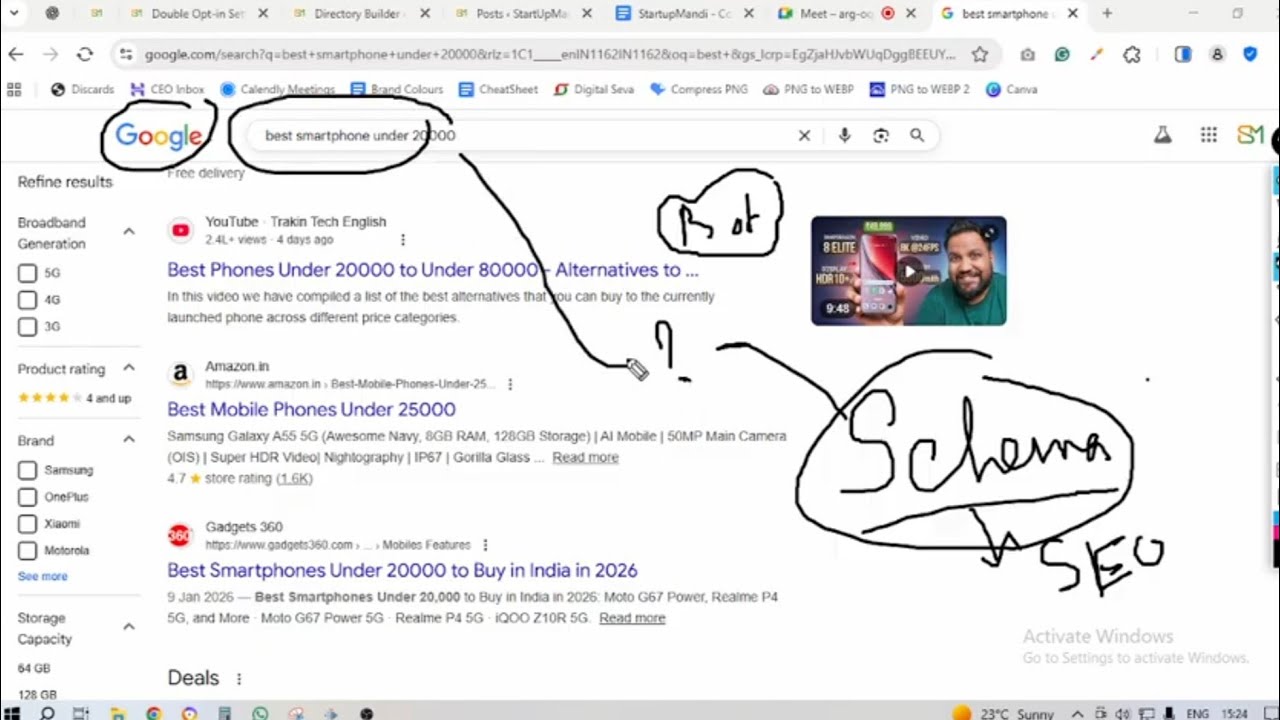Open Best Smartphones Under 20000 Gadgets 360 result
The height and width of the screenshot is (720, 1280).
point(402,570)
